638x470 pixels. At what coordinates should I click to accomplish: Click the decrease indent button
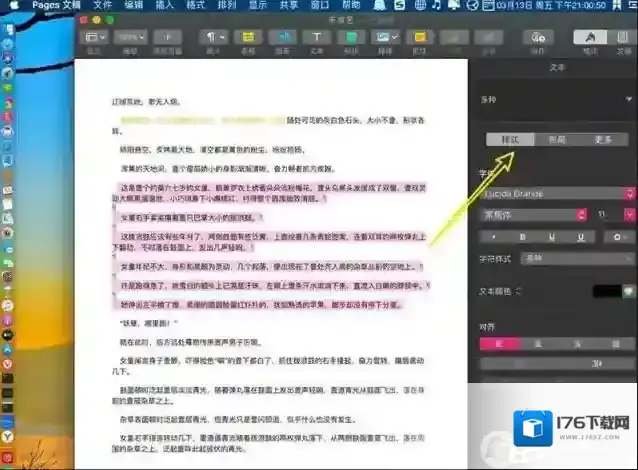pos(519,364)
